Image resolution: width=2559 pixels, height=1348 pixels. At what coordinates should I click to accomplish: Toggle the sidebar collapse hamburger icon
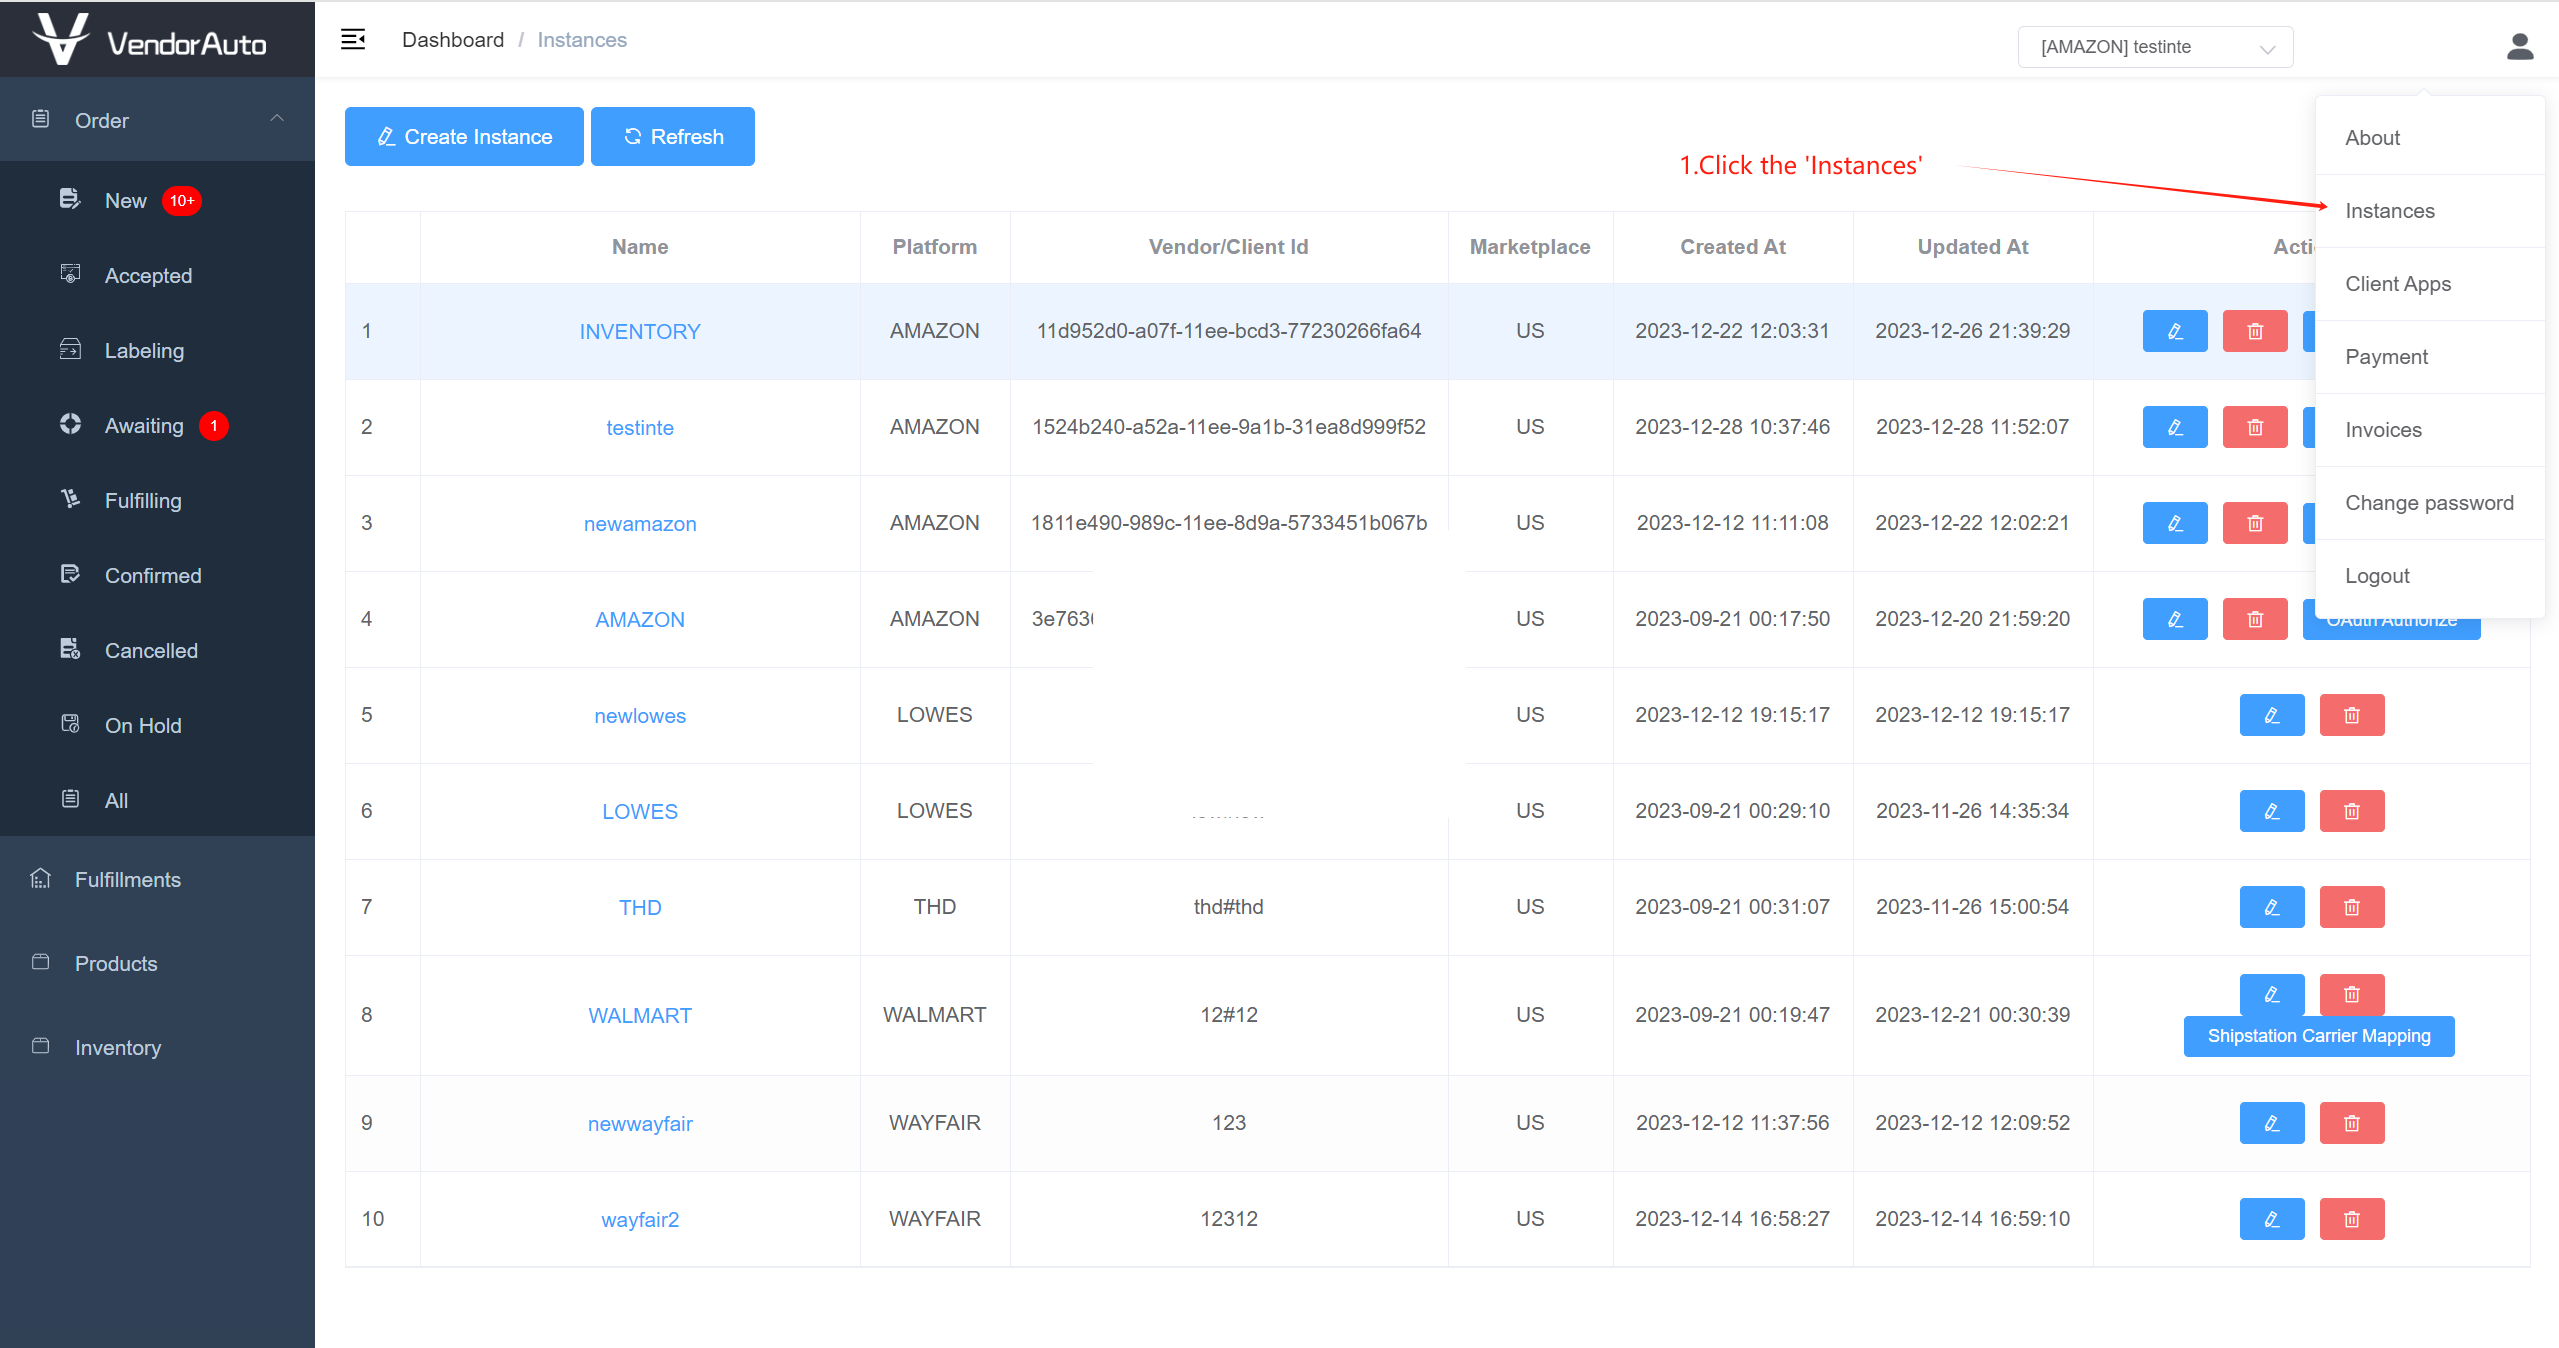353,40
